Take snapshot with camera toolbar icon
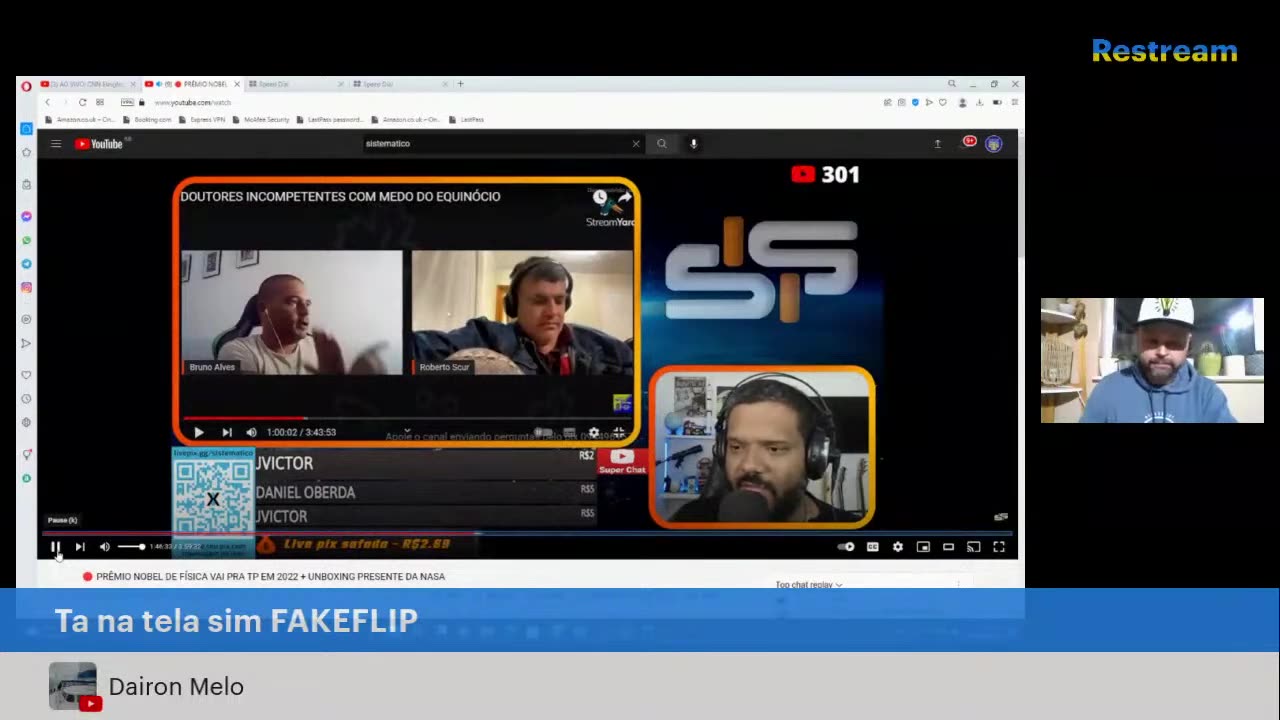 [901, 102]
